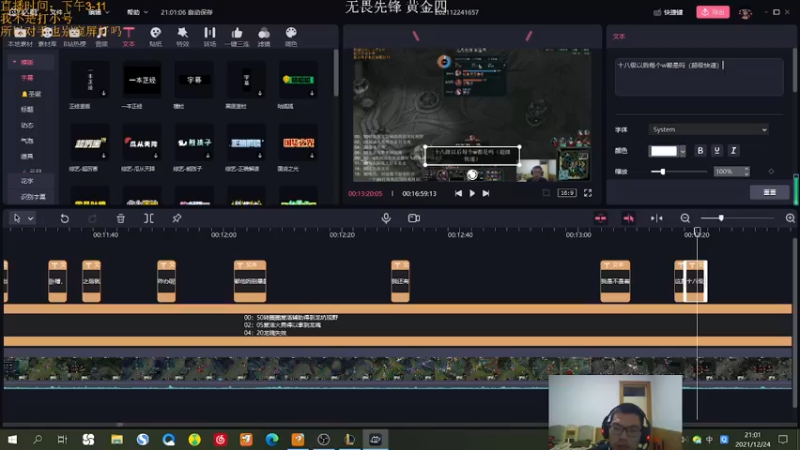Open the 本地素材 local media tab

(x=20, y=37)
